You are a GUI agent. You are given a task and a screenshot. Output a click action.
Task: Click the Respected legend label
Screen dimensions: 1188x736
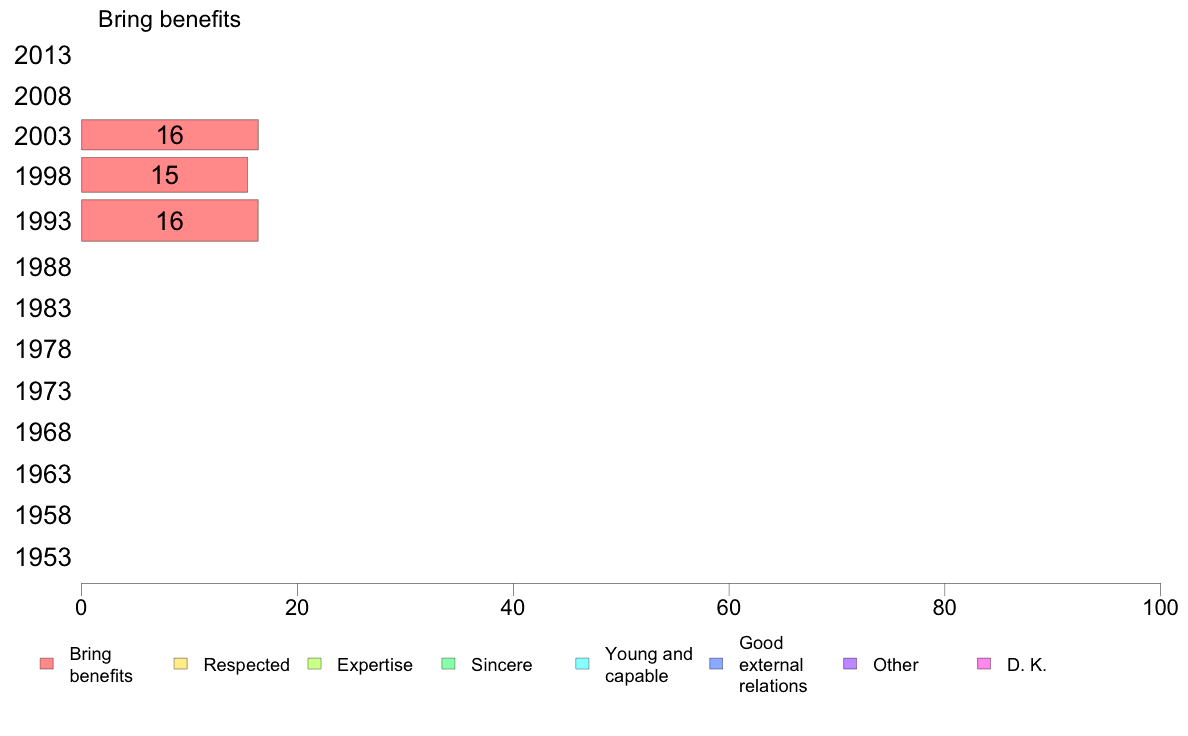[246, 665]
